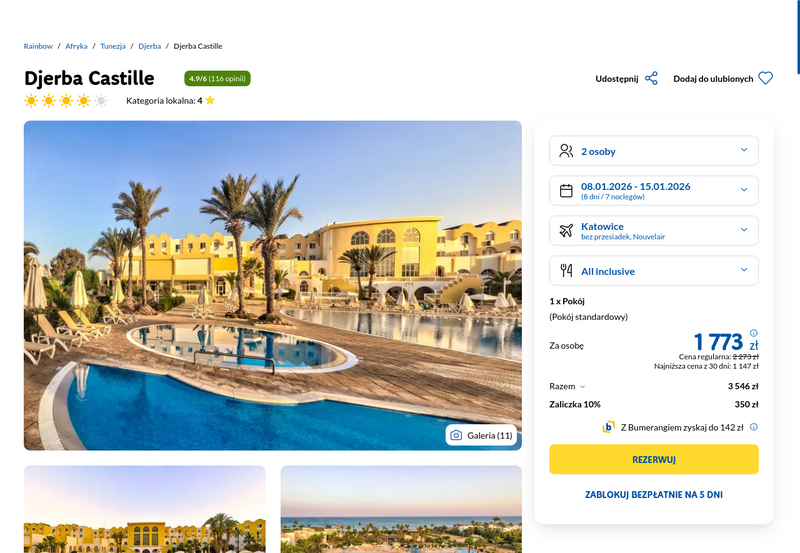800x553 pixels.
Task: Click the Bumerang logo icon
Action: (x=608, y=427)
